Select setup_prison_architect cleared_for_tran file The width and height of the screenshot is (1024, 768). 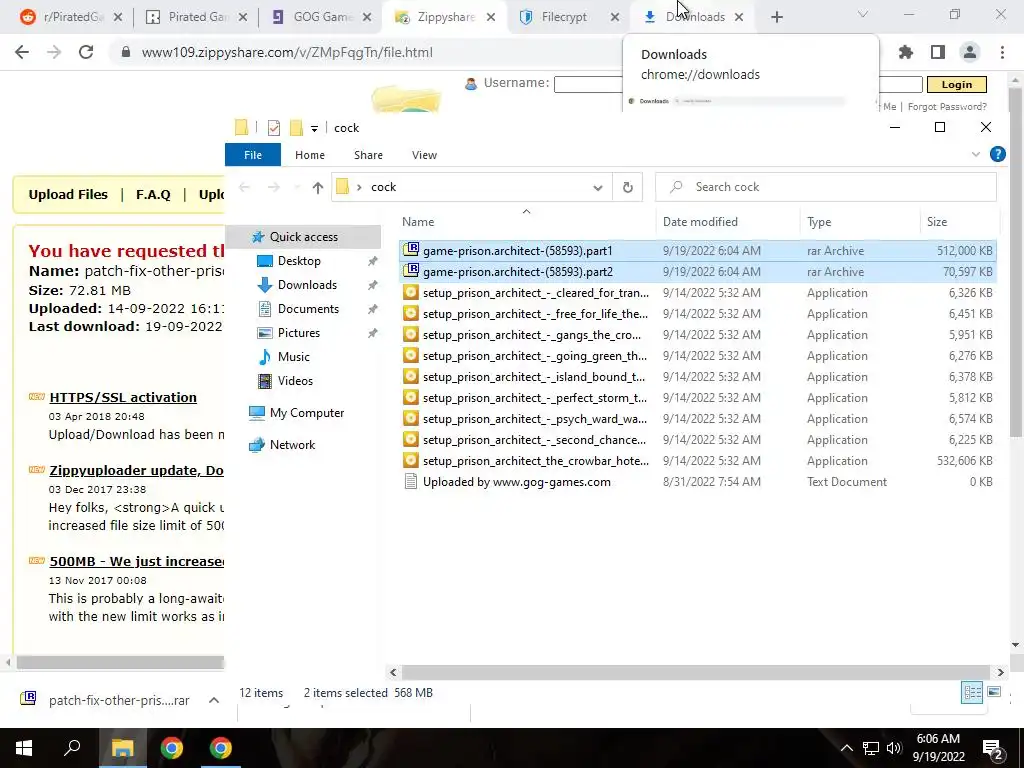697,293
